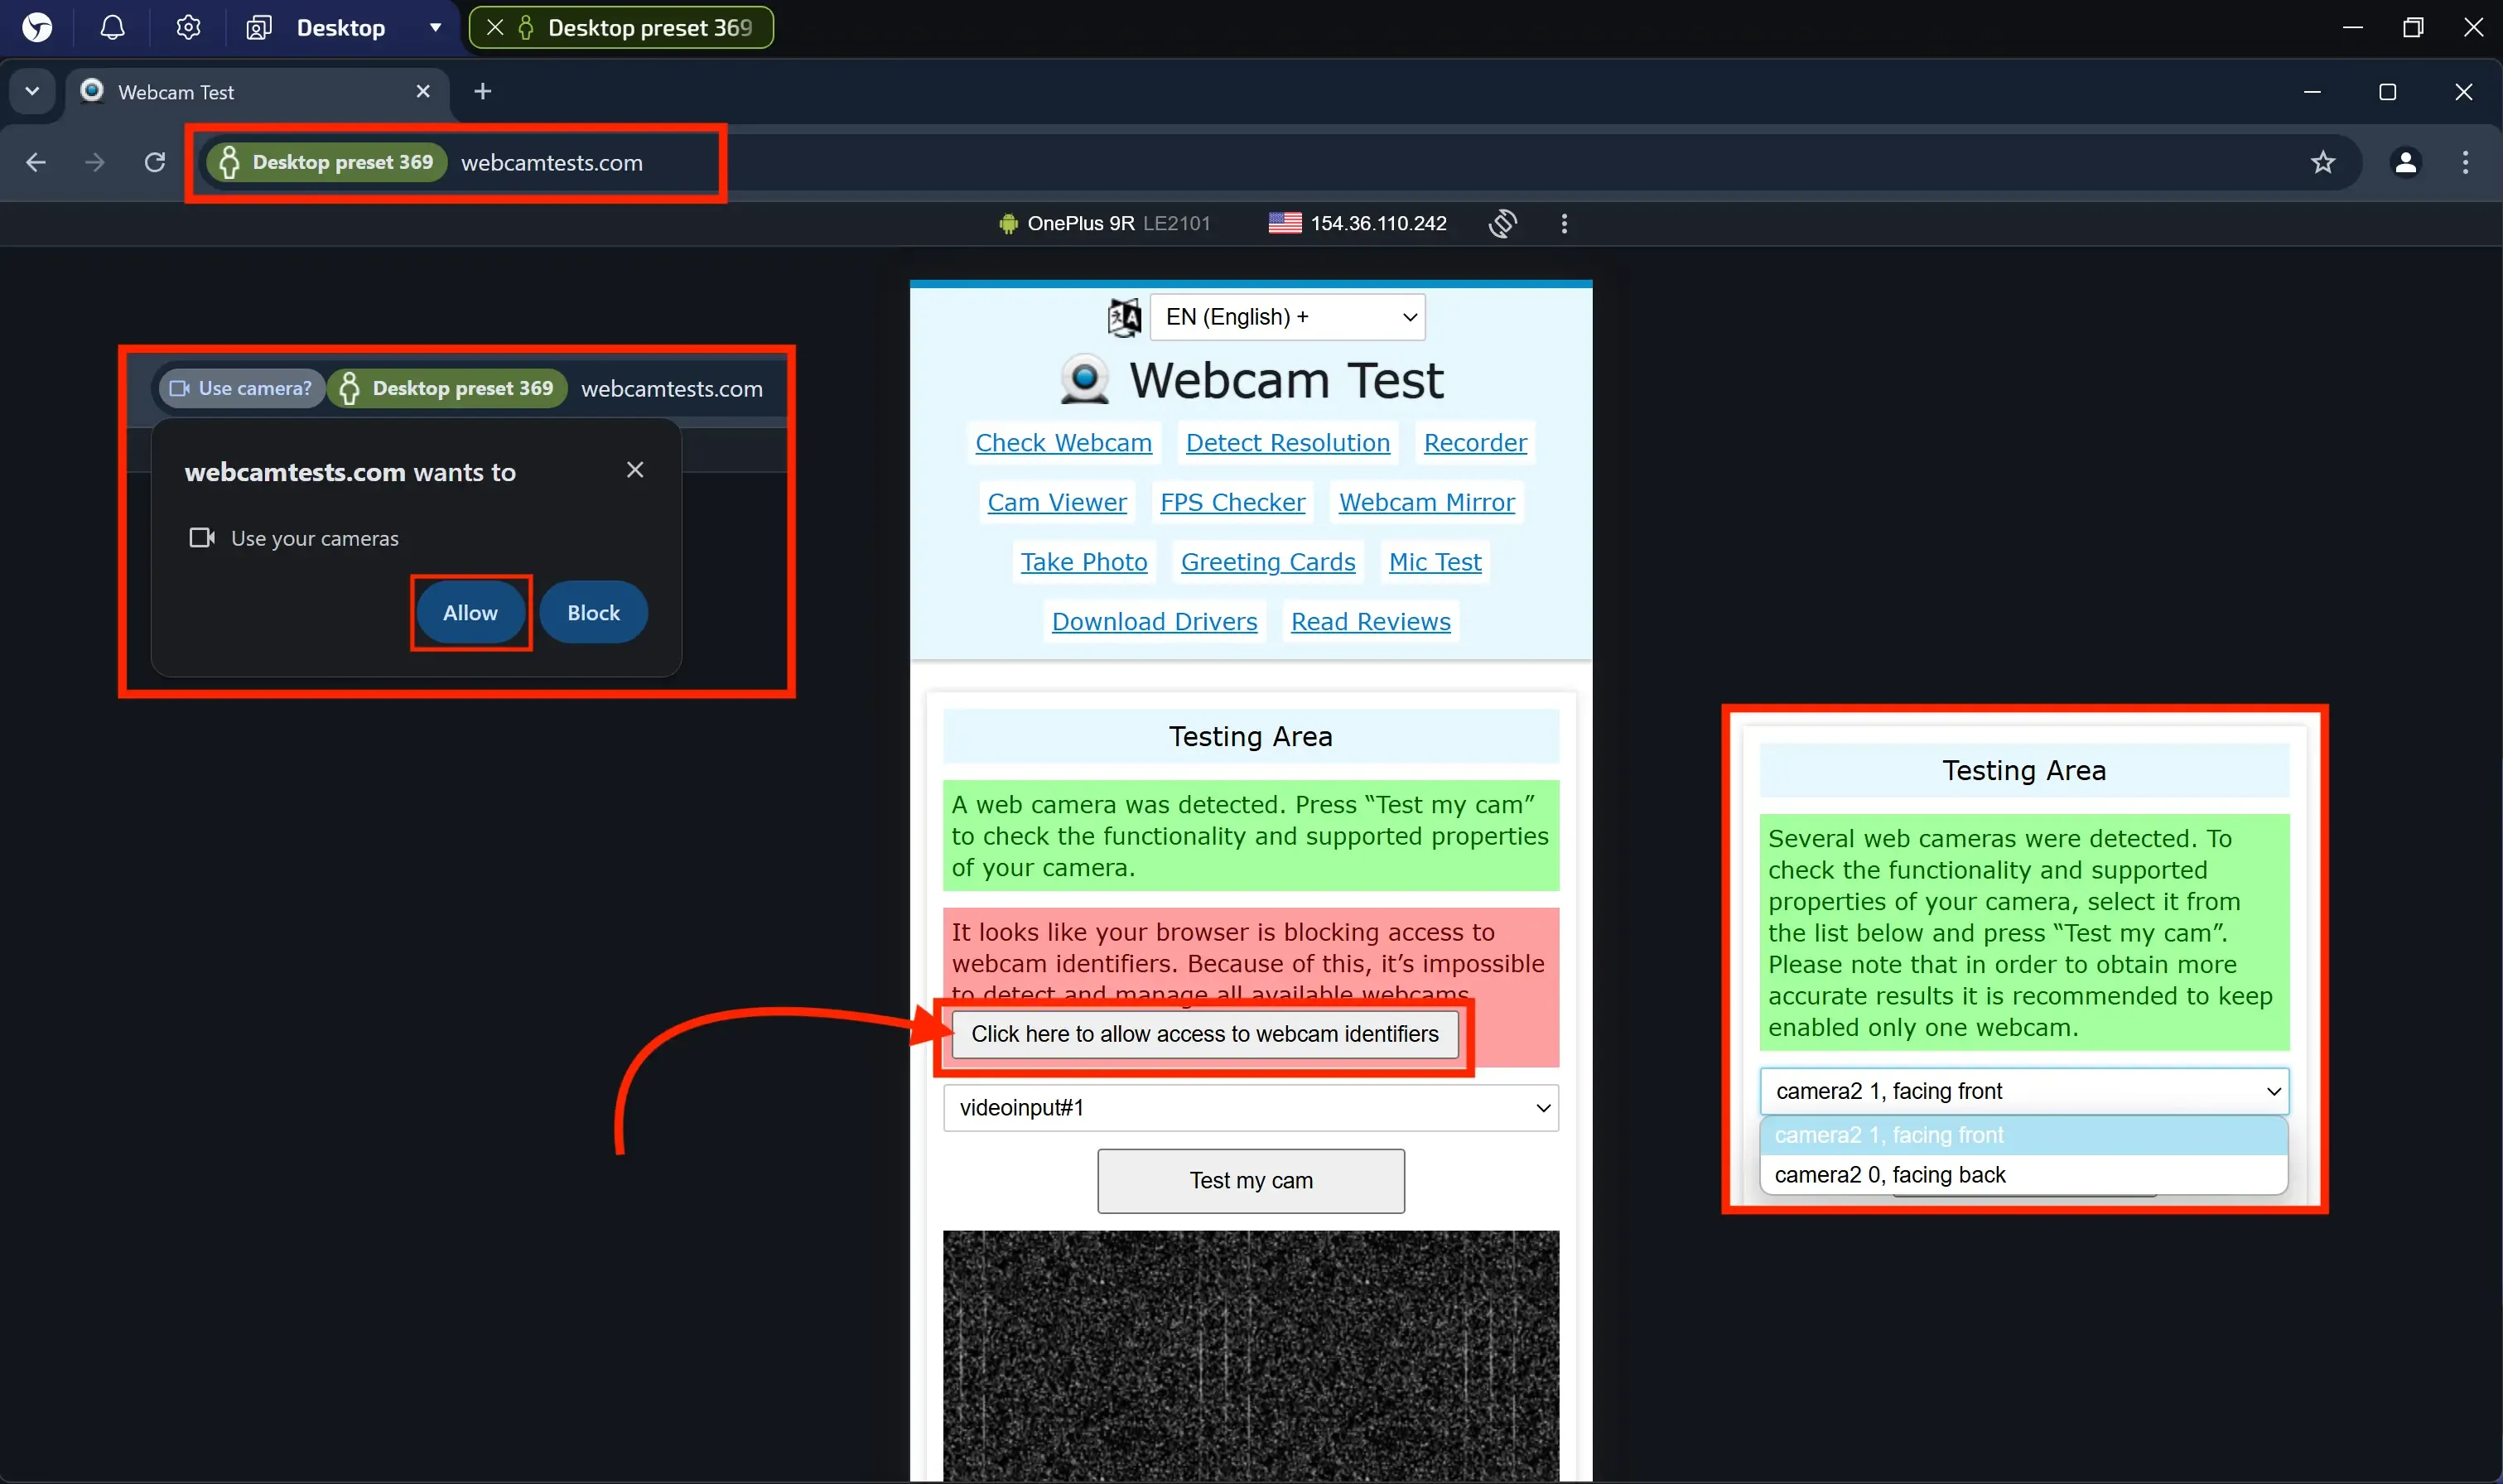2503x1484 pixels.
Task: Go back with the back arrow
Action: (x=36, y=162)
